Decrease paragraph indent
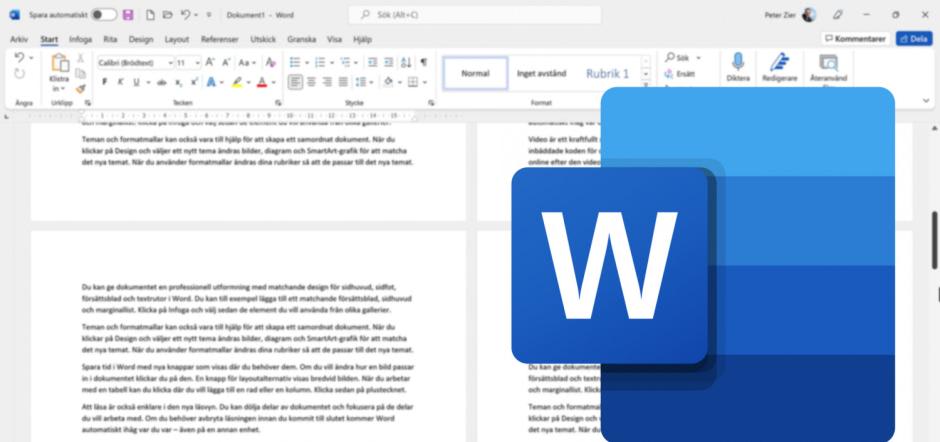Screen dimensions: 940x442 [372, 62]
